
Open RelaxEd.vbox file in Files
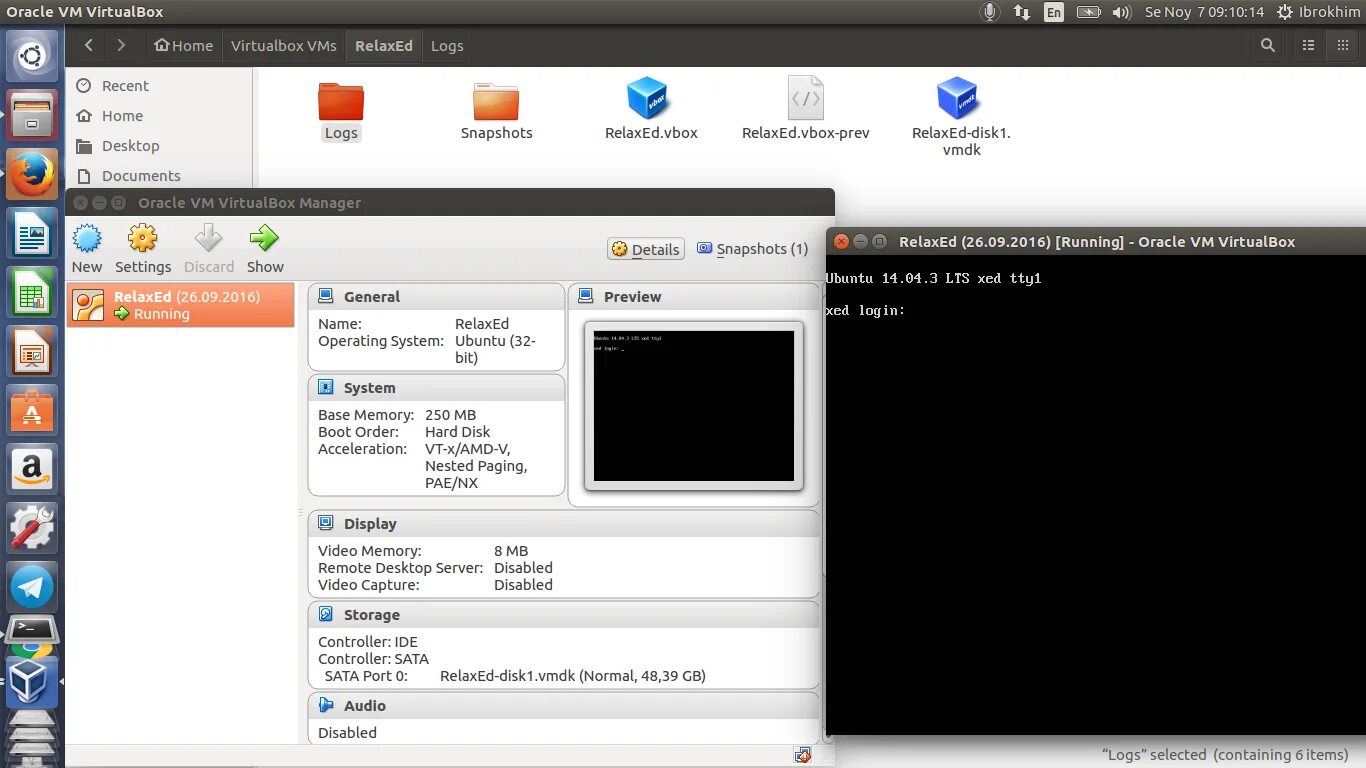651,109
